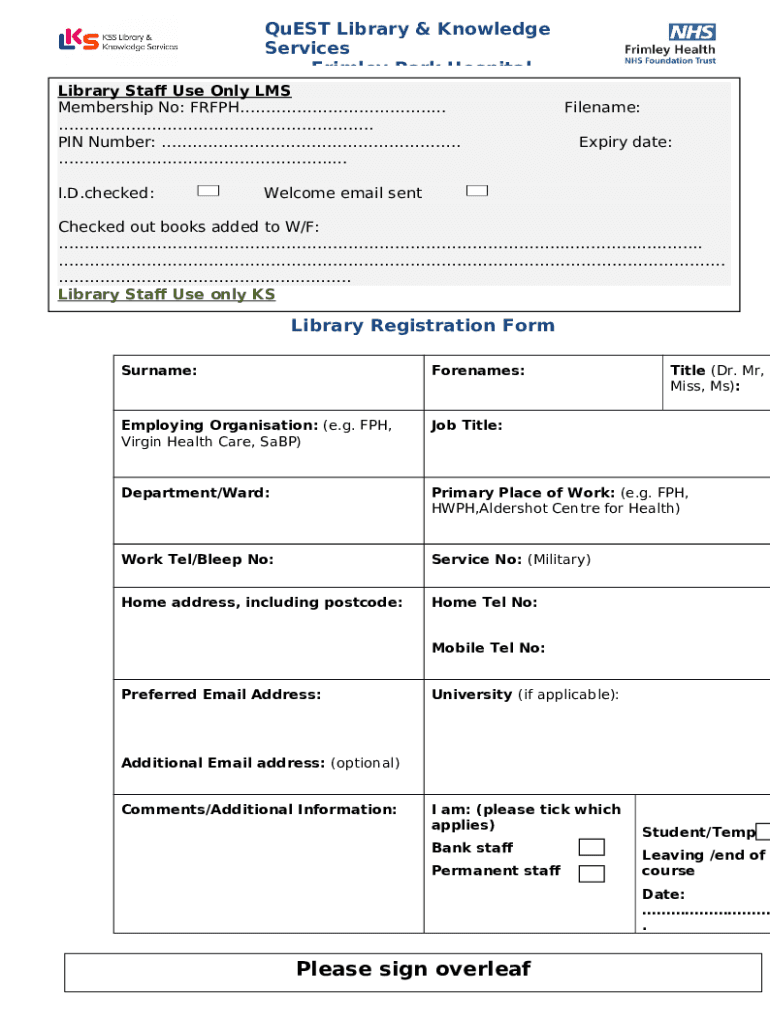Click the Preferred Email Address field
770x1024 pixels.
[268, 720]
